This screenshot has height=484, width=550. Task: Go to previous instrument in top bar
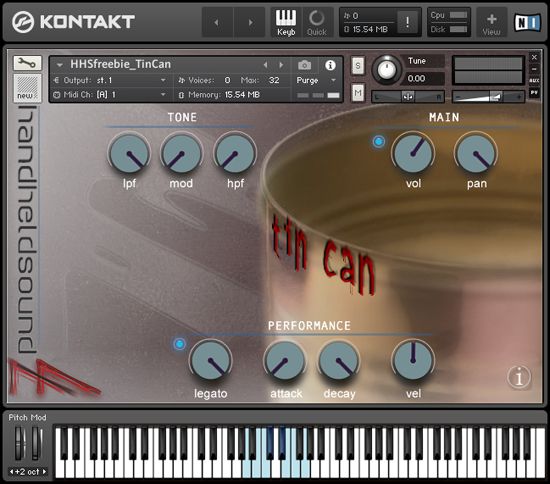pyautogui.click(x=217, y=22)
